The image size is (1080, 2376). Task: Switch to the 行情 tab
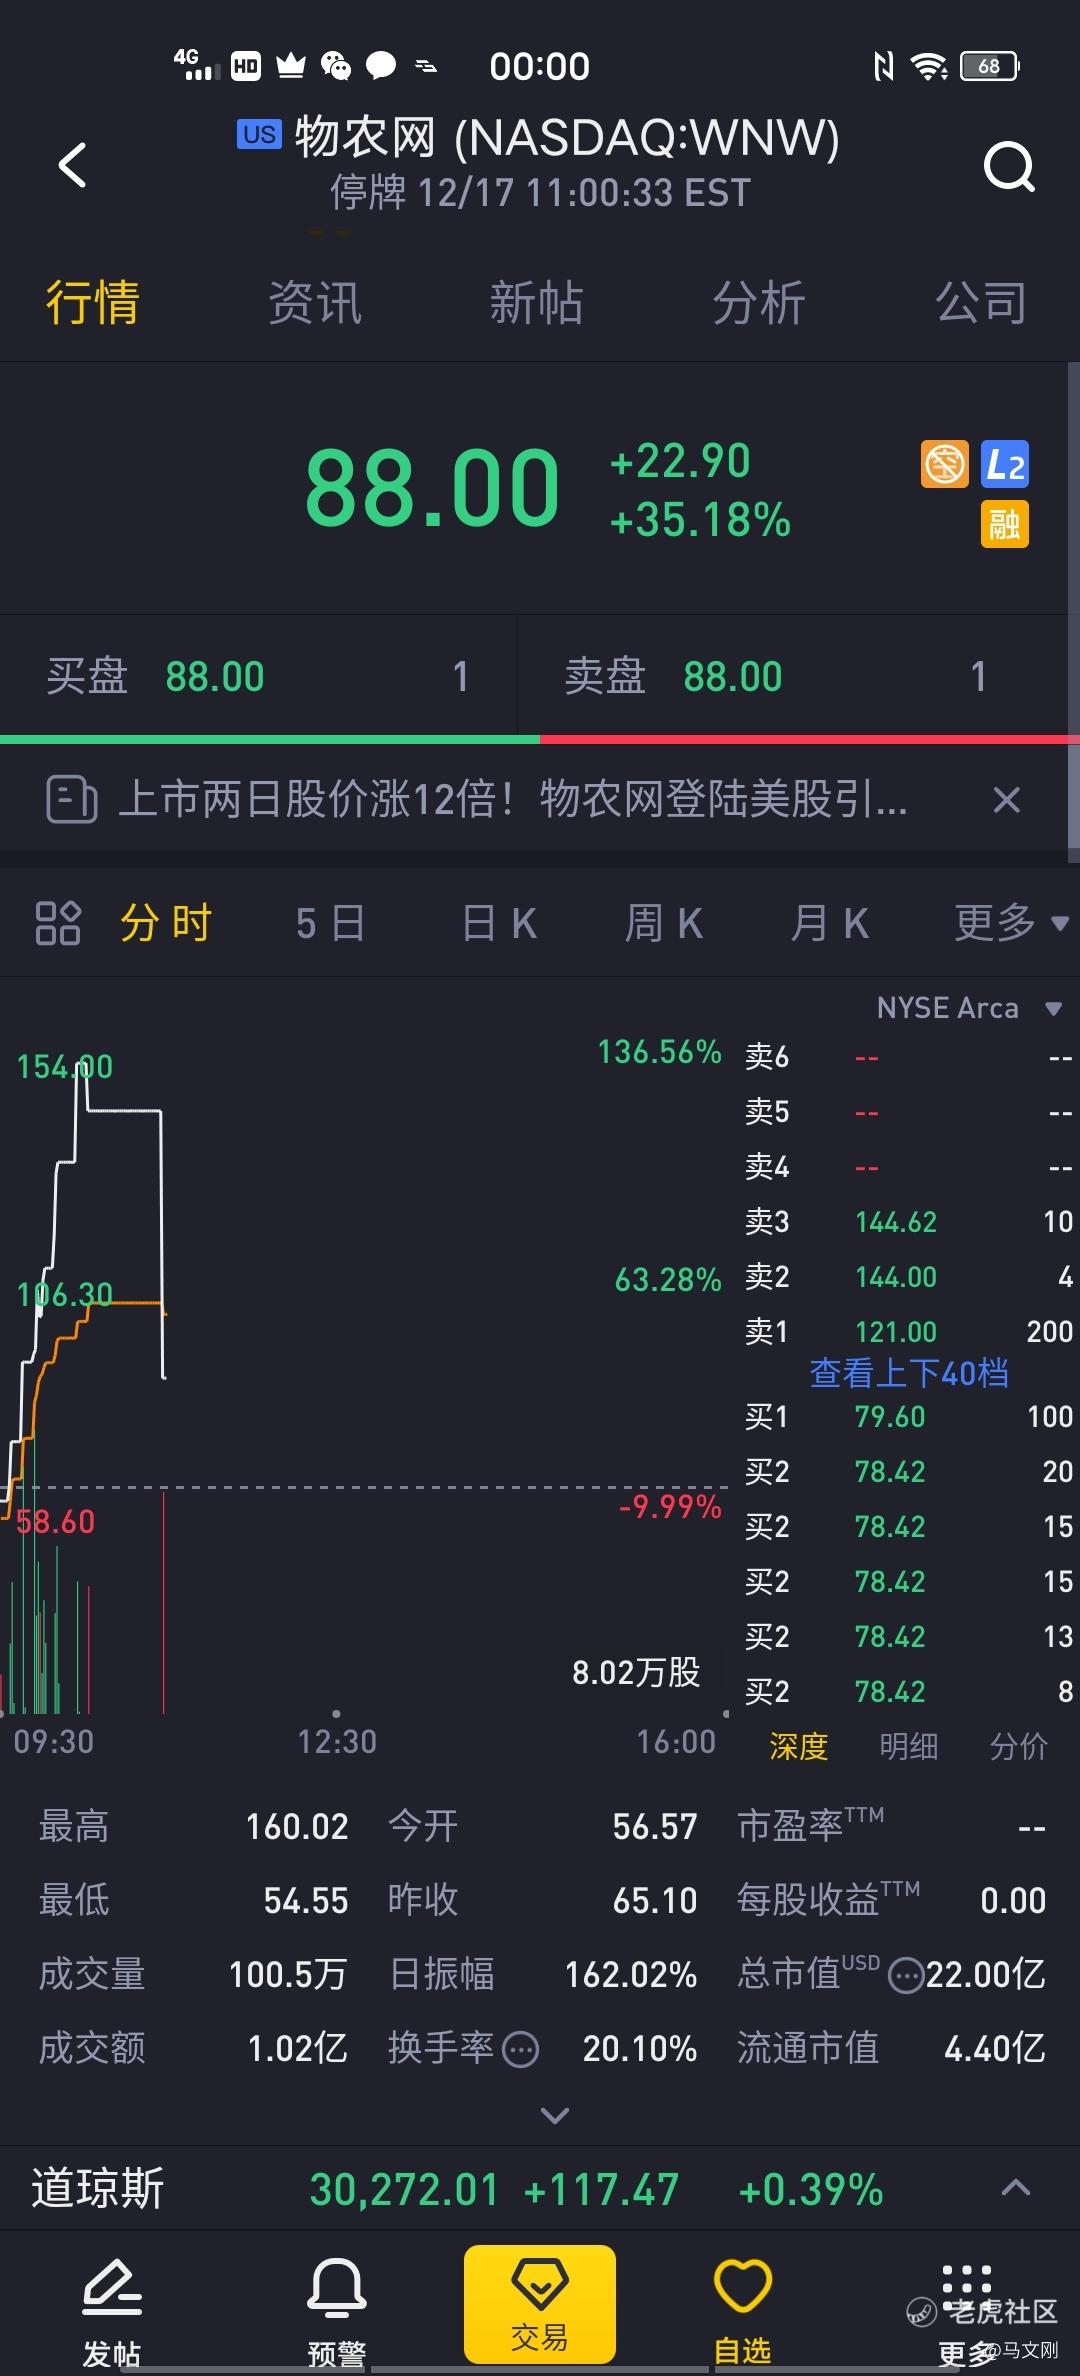coord(92,302)
